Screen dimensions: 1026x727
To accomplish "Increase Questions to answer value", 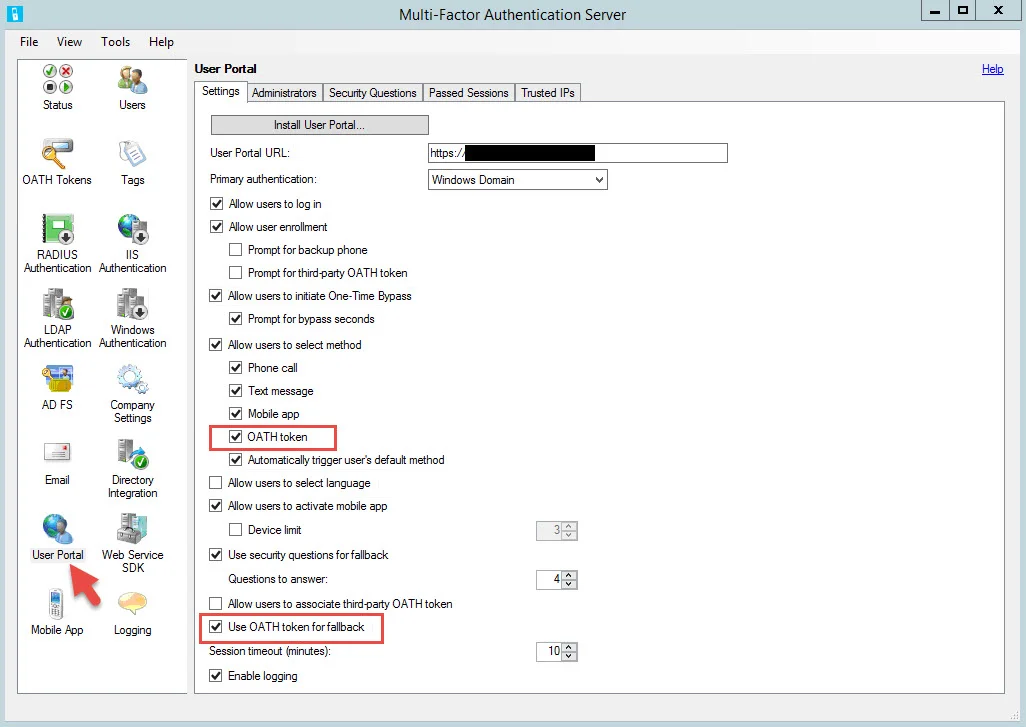I will coord(569,575).
